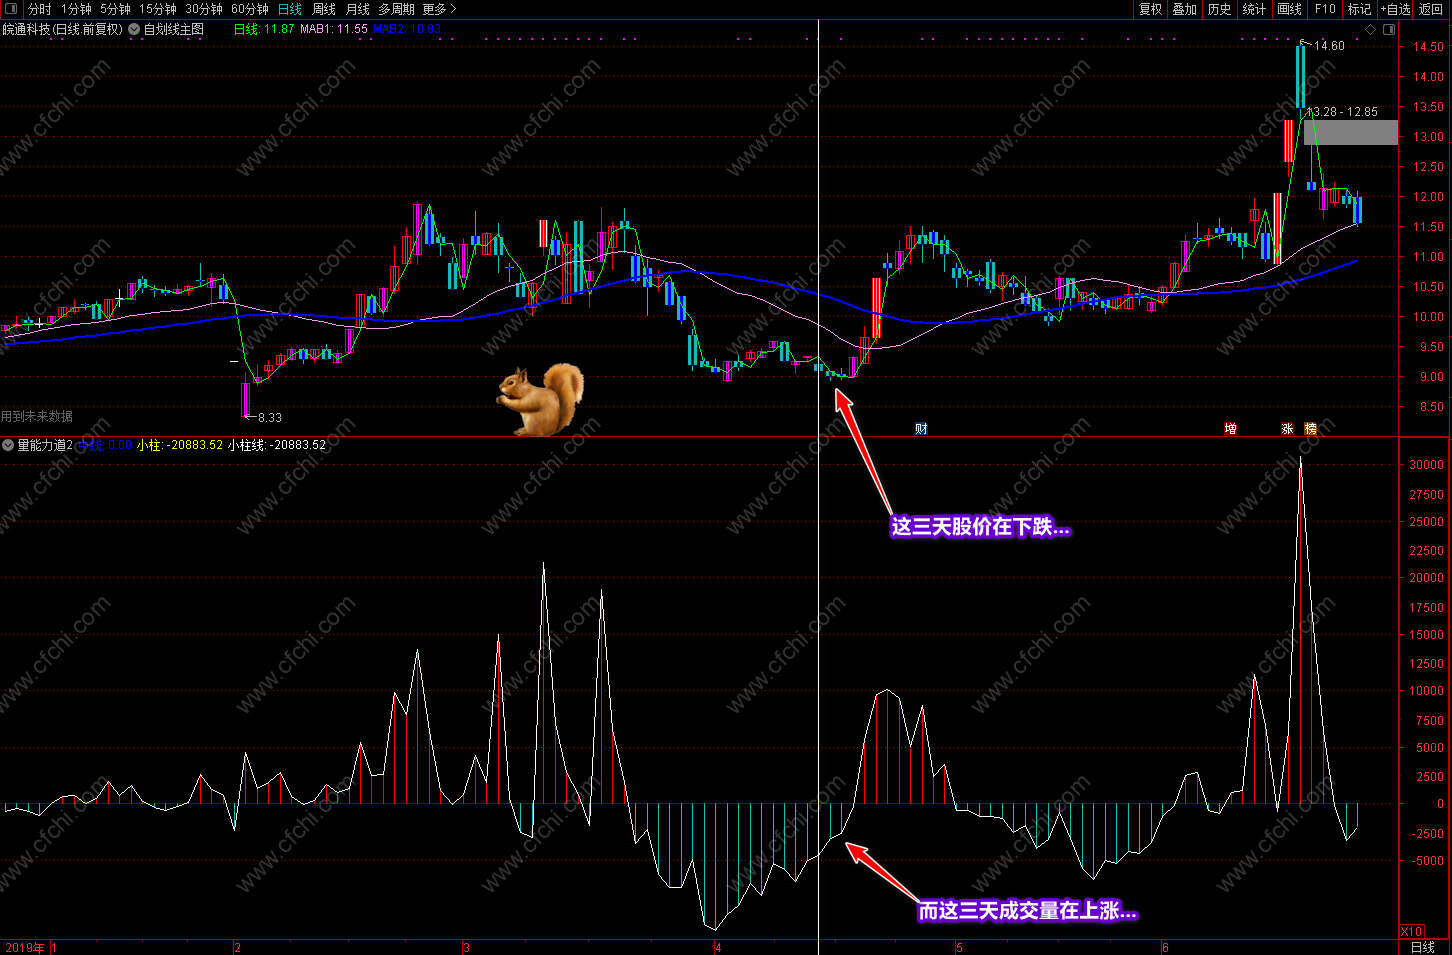
Task: Open the 量能力道2 indicator dropdown
Action: [8, 445]
